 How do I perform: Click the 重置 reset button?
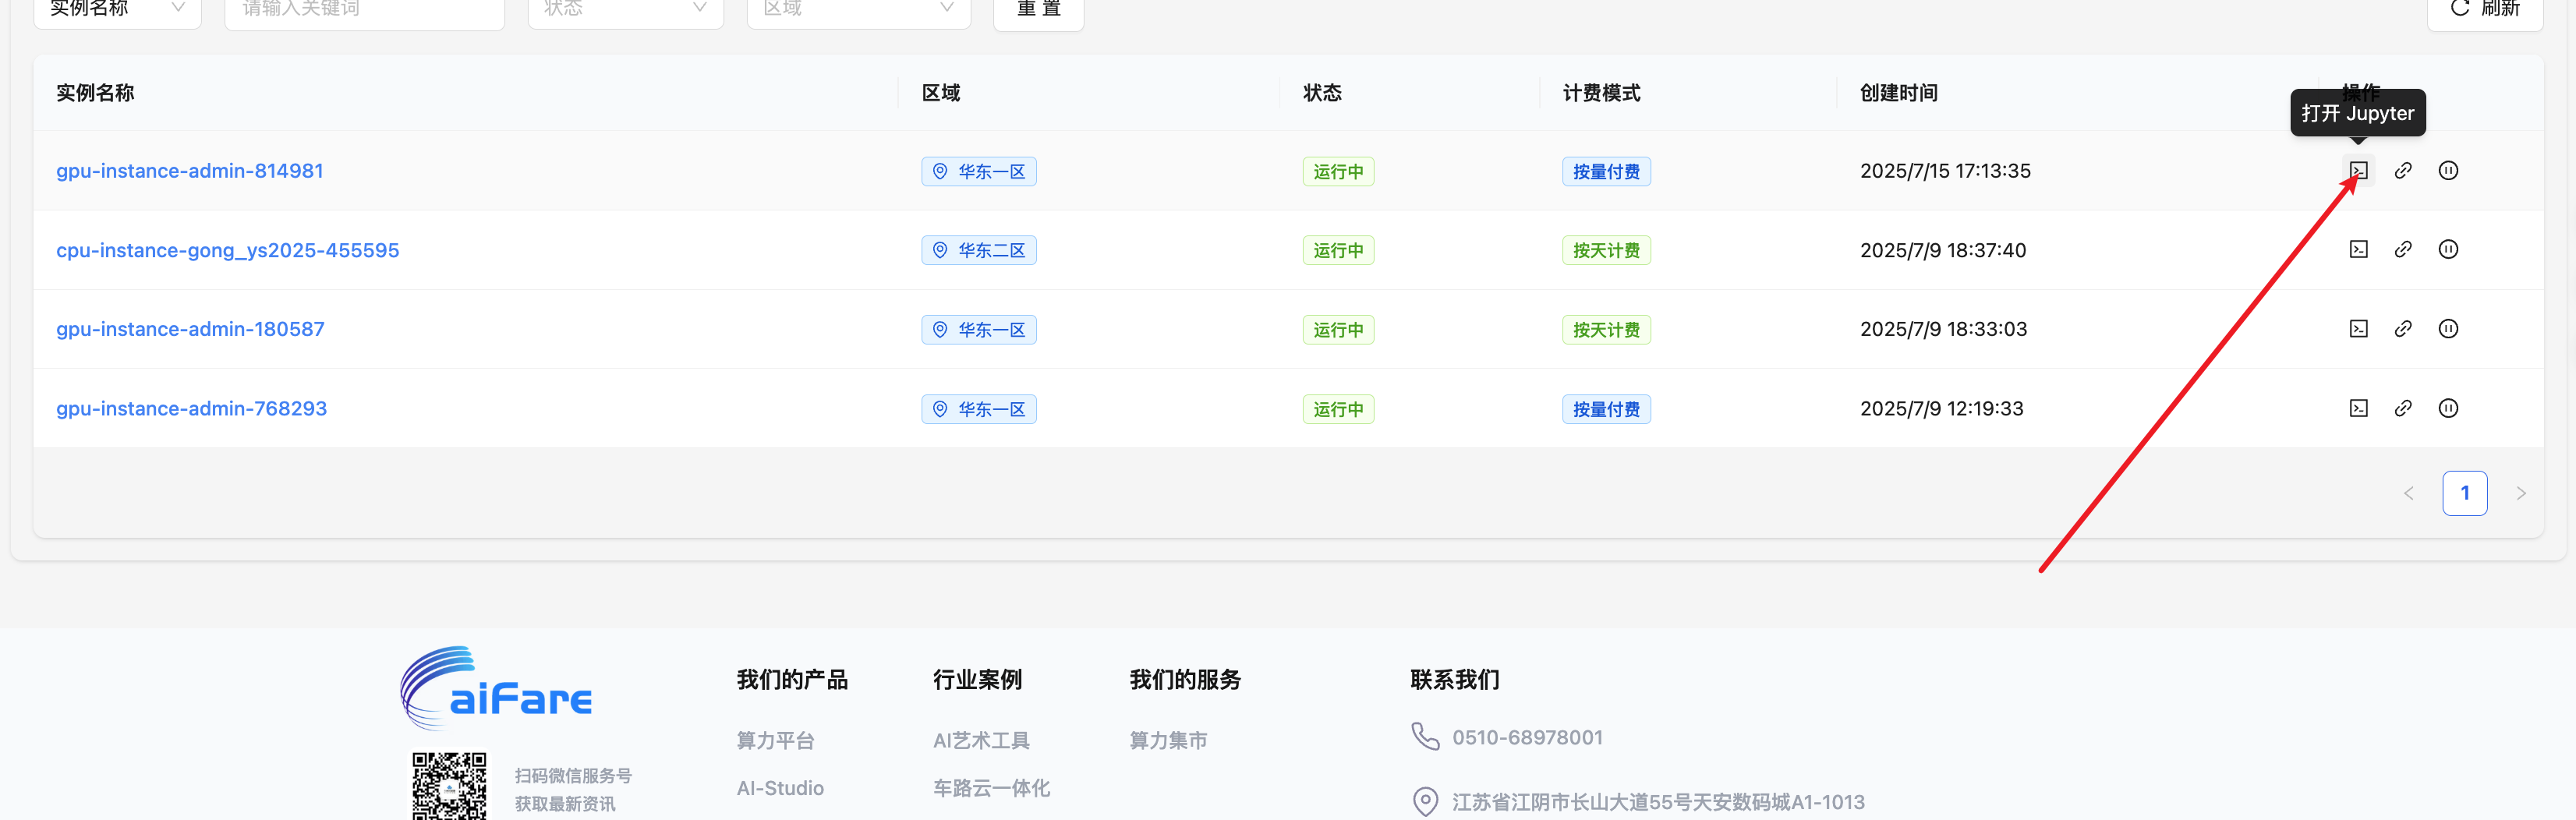pos(1037,8)
